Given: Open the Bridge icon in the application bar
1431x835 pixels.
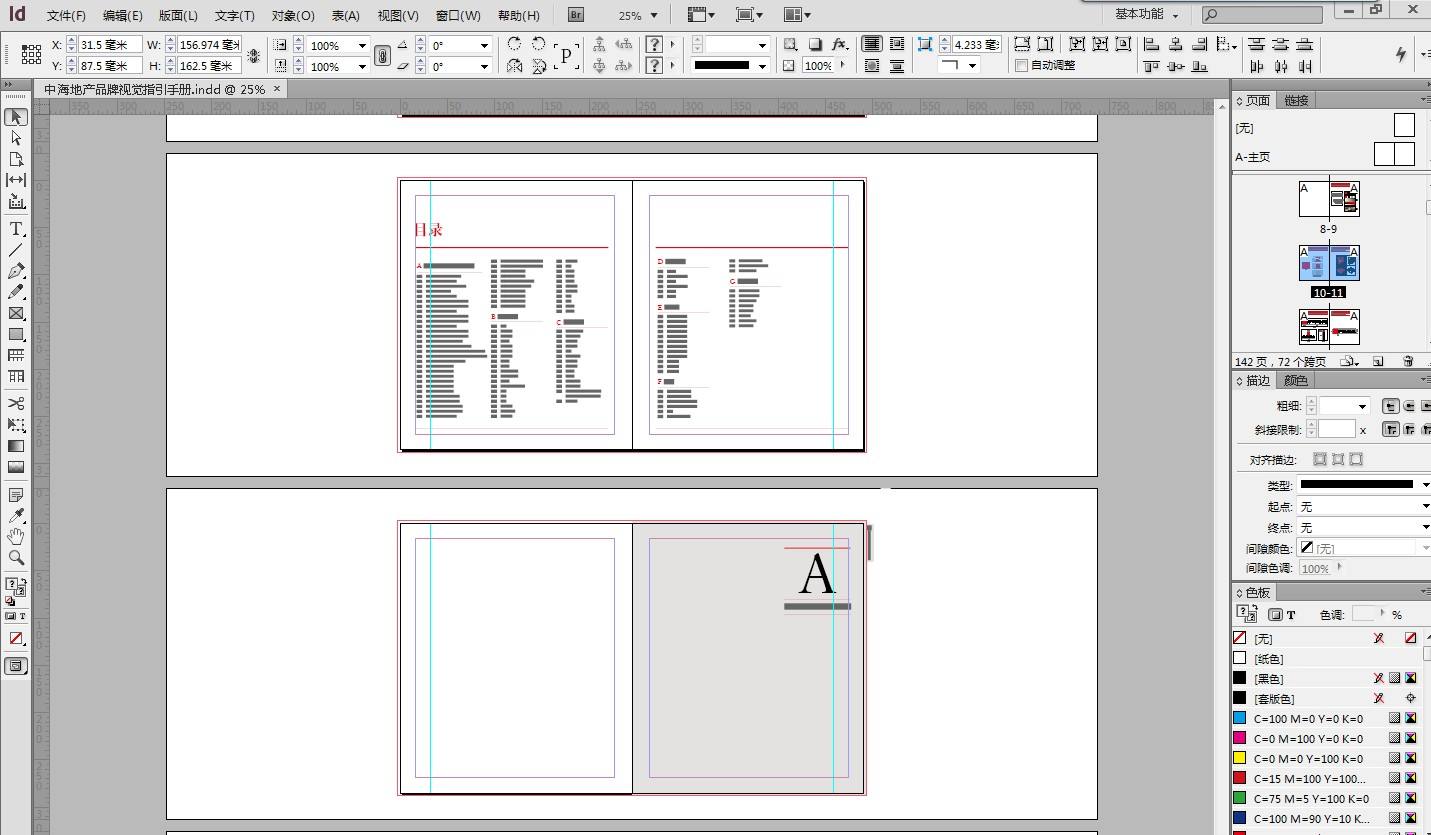Looking at the screenshot, I should (575, 14).
